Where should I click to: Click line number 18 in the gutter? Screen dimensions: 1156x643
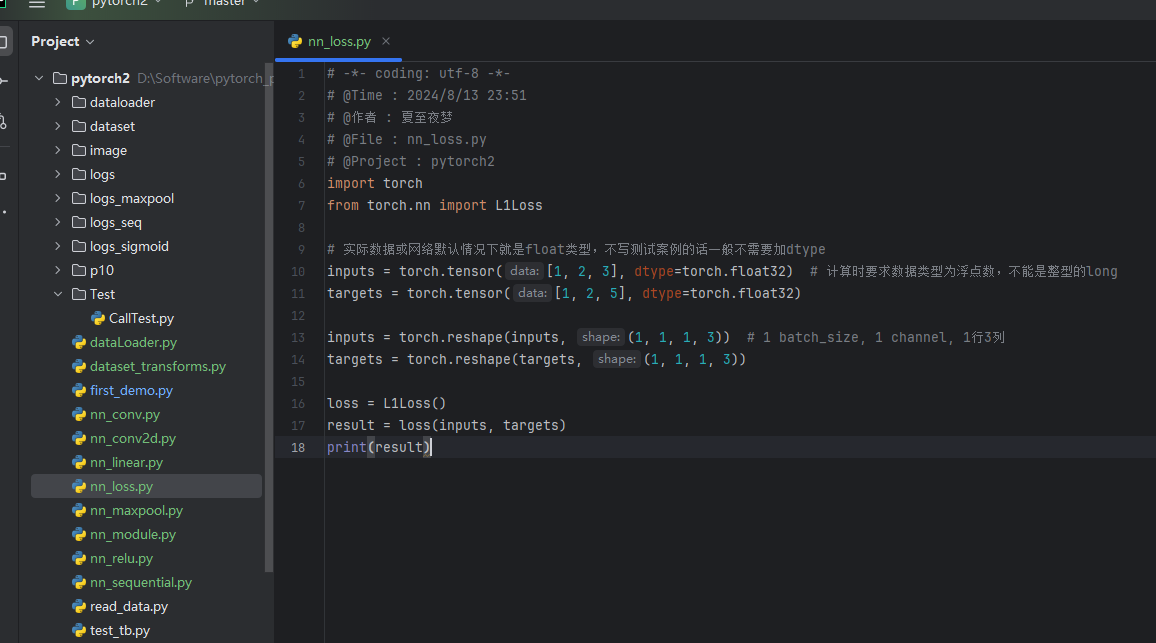(298, 447)
